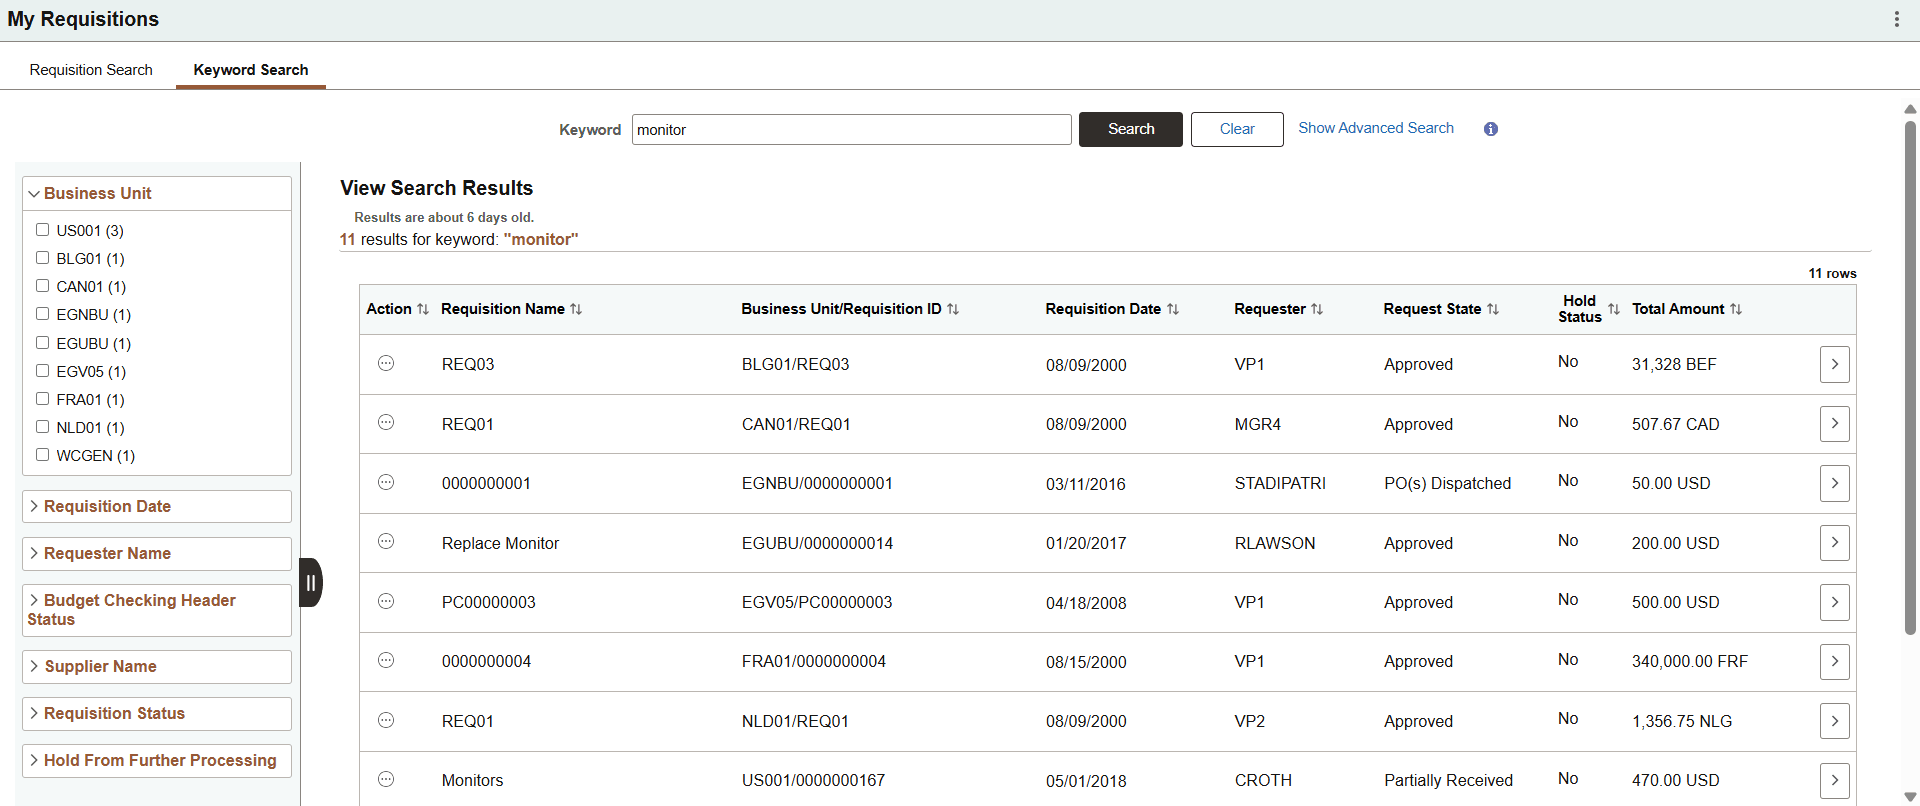This screenshot has width=1920, height=806.
Task: Open details arrow for EGNBU/0000000001
Action: (x=1834, y=483)
